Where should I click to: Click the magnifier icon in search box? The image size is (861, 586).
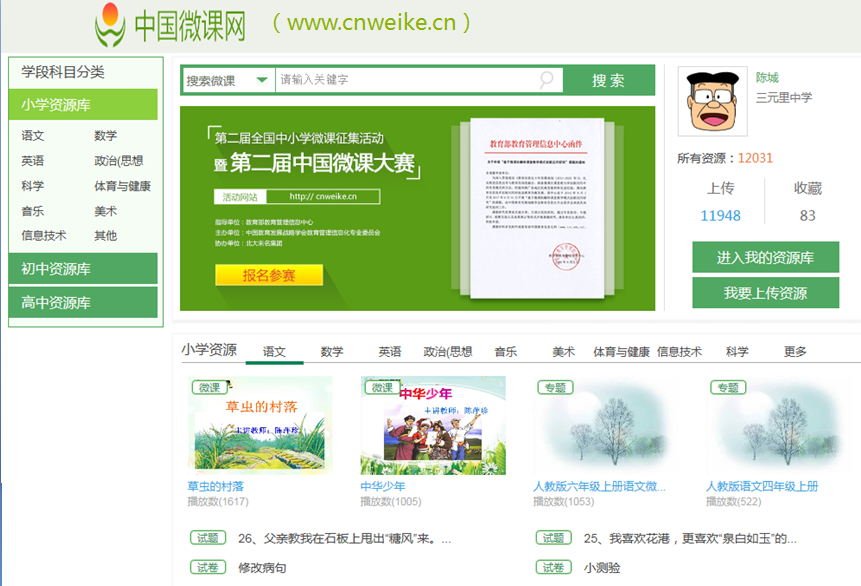[547, 80]
